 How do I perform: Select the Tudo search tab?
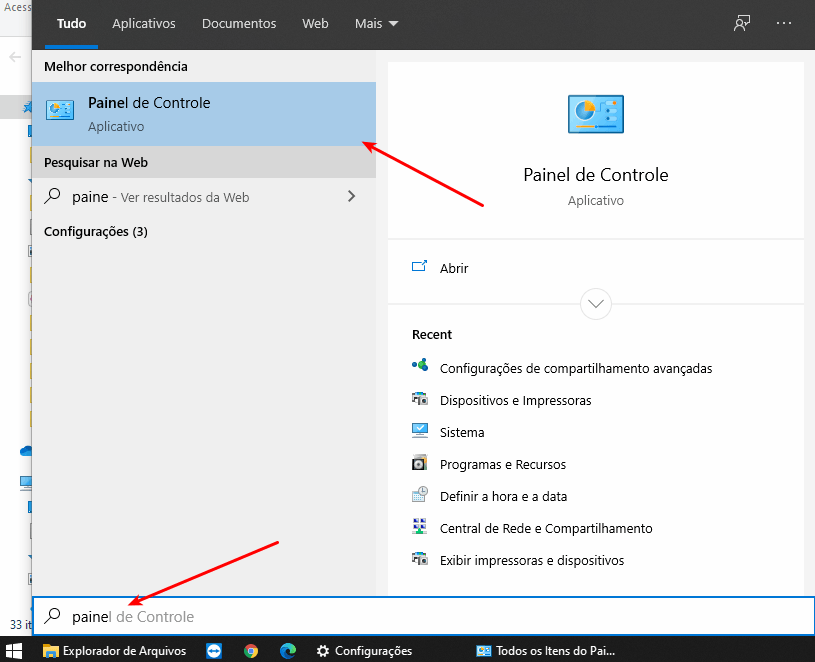click(71, 24)
